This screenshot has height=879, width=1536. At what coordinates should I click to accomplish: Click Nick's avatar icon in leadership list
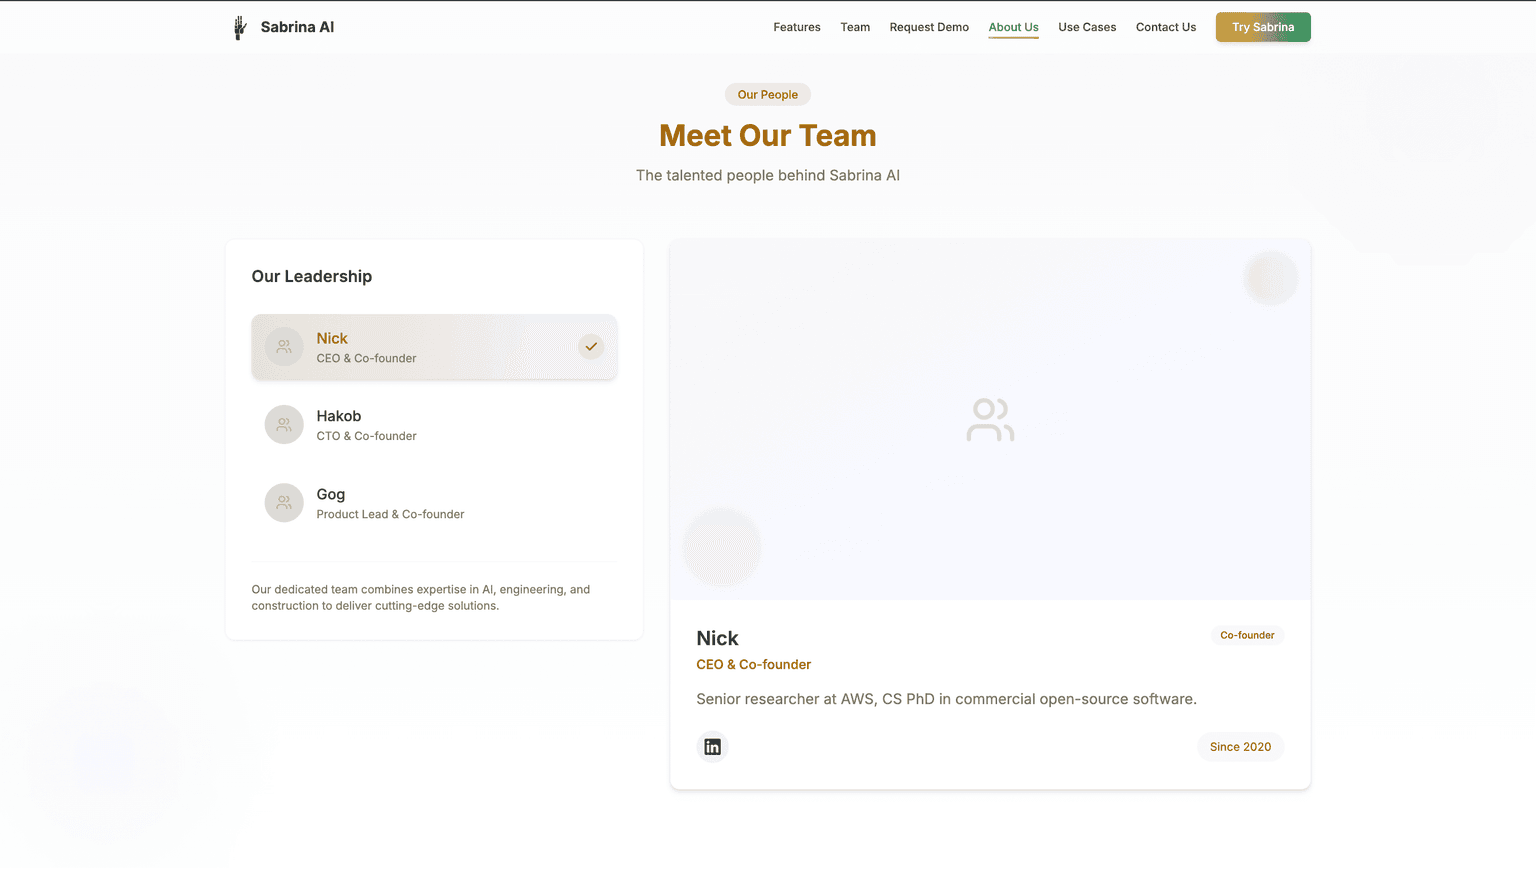point(284,347)
